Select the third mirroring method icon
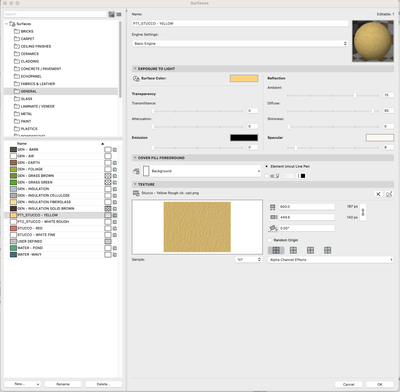 click(x=310, y=250)
